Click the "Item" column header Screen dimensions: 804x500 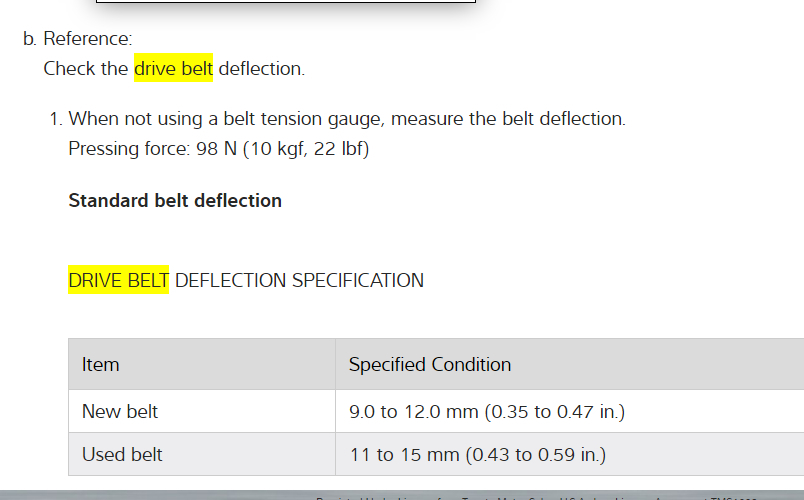coord(100,364)
